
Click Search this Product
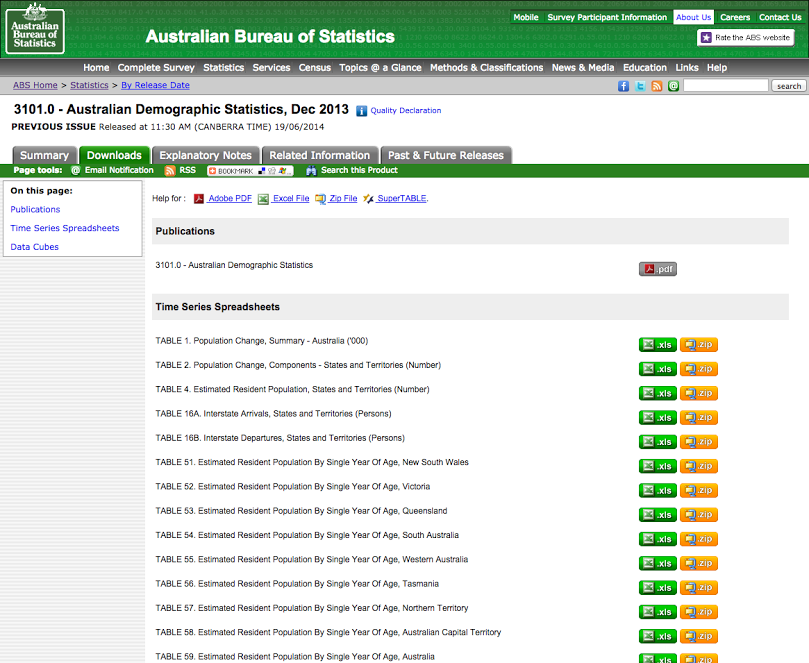pos(352,170)
